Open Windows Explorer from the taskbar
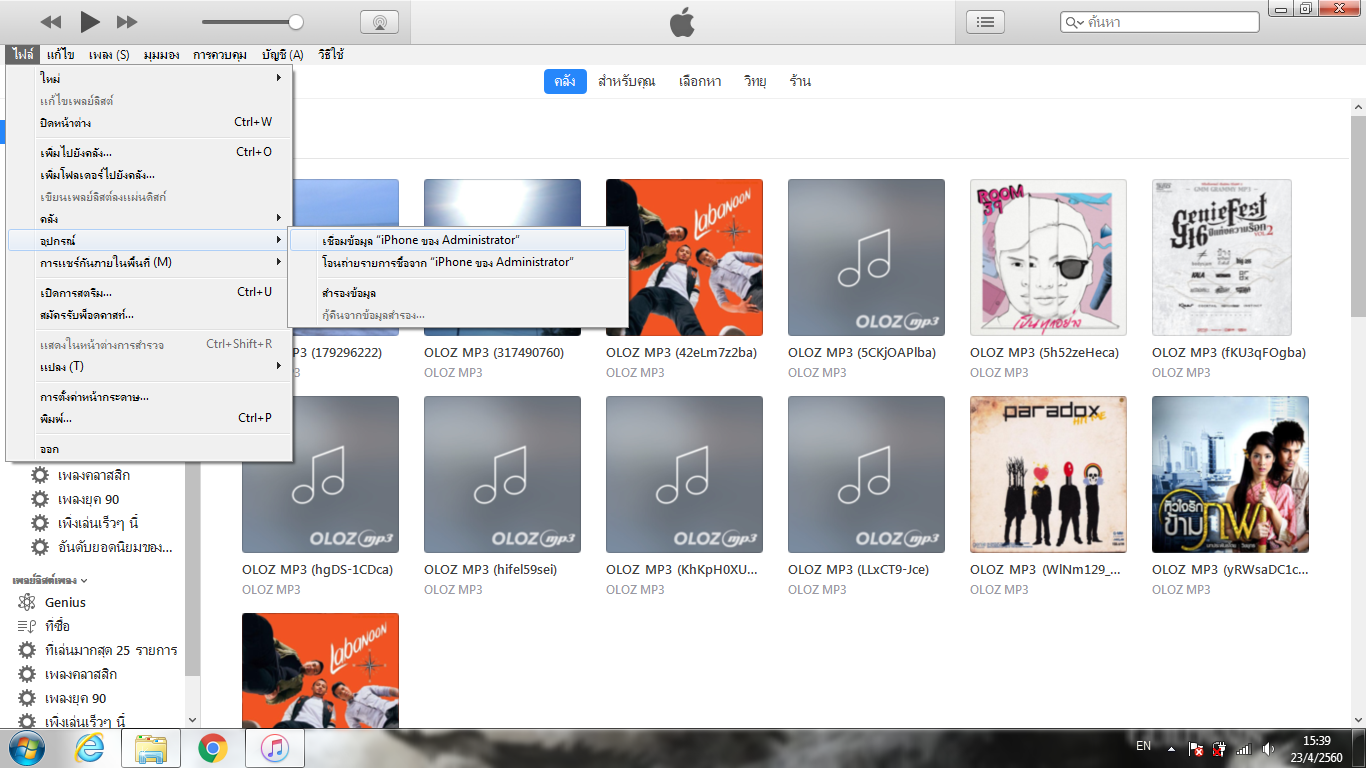The height and width of the screenshot is (768, 1366). point(151,748)
